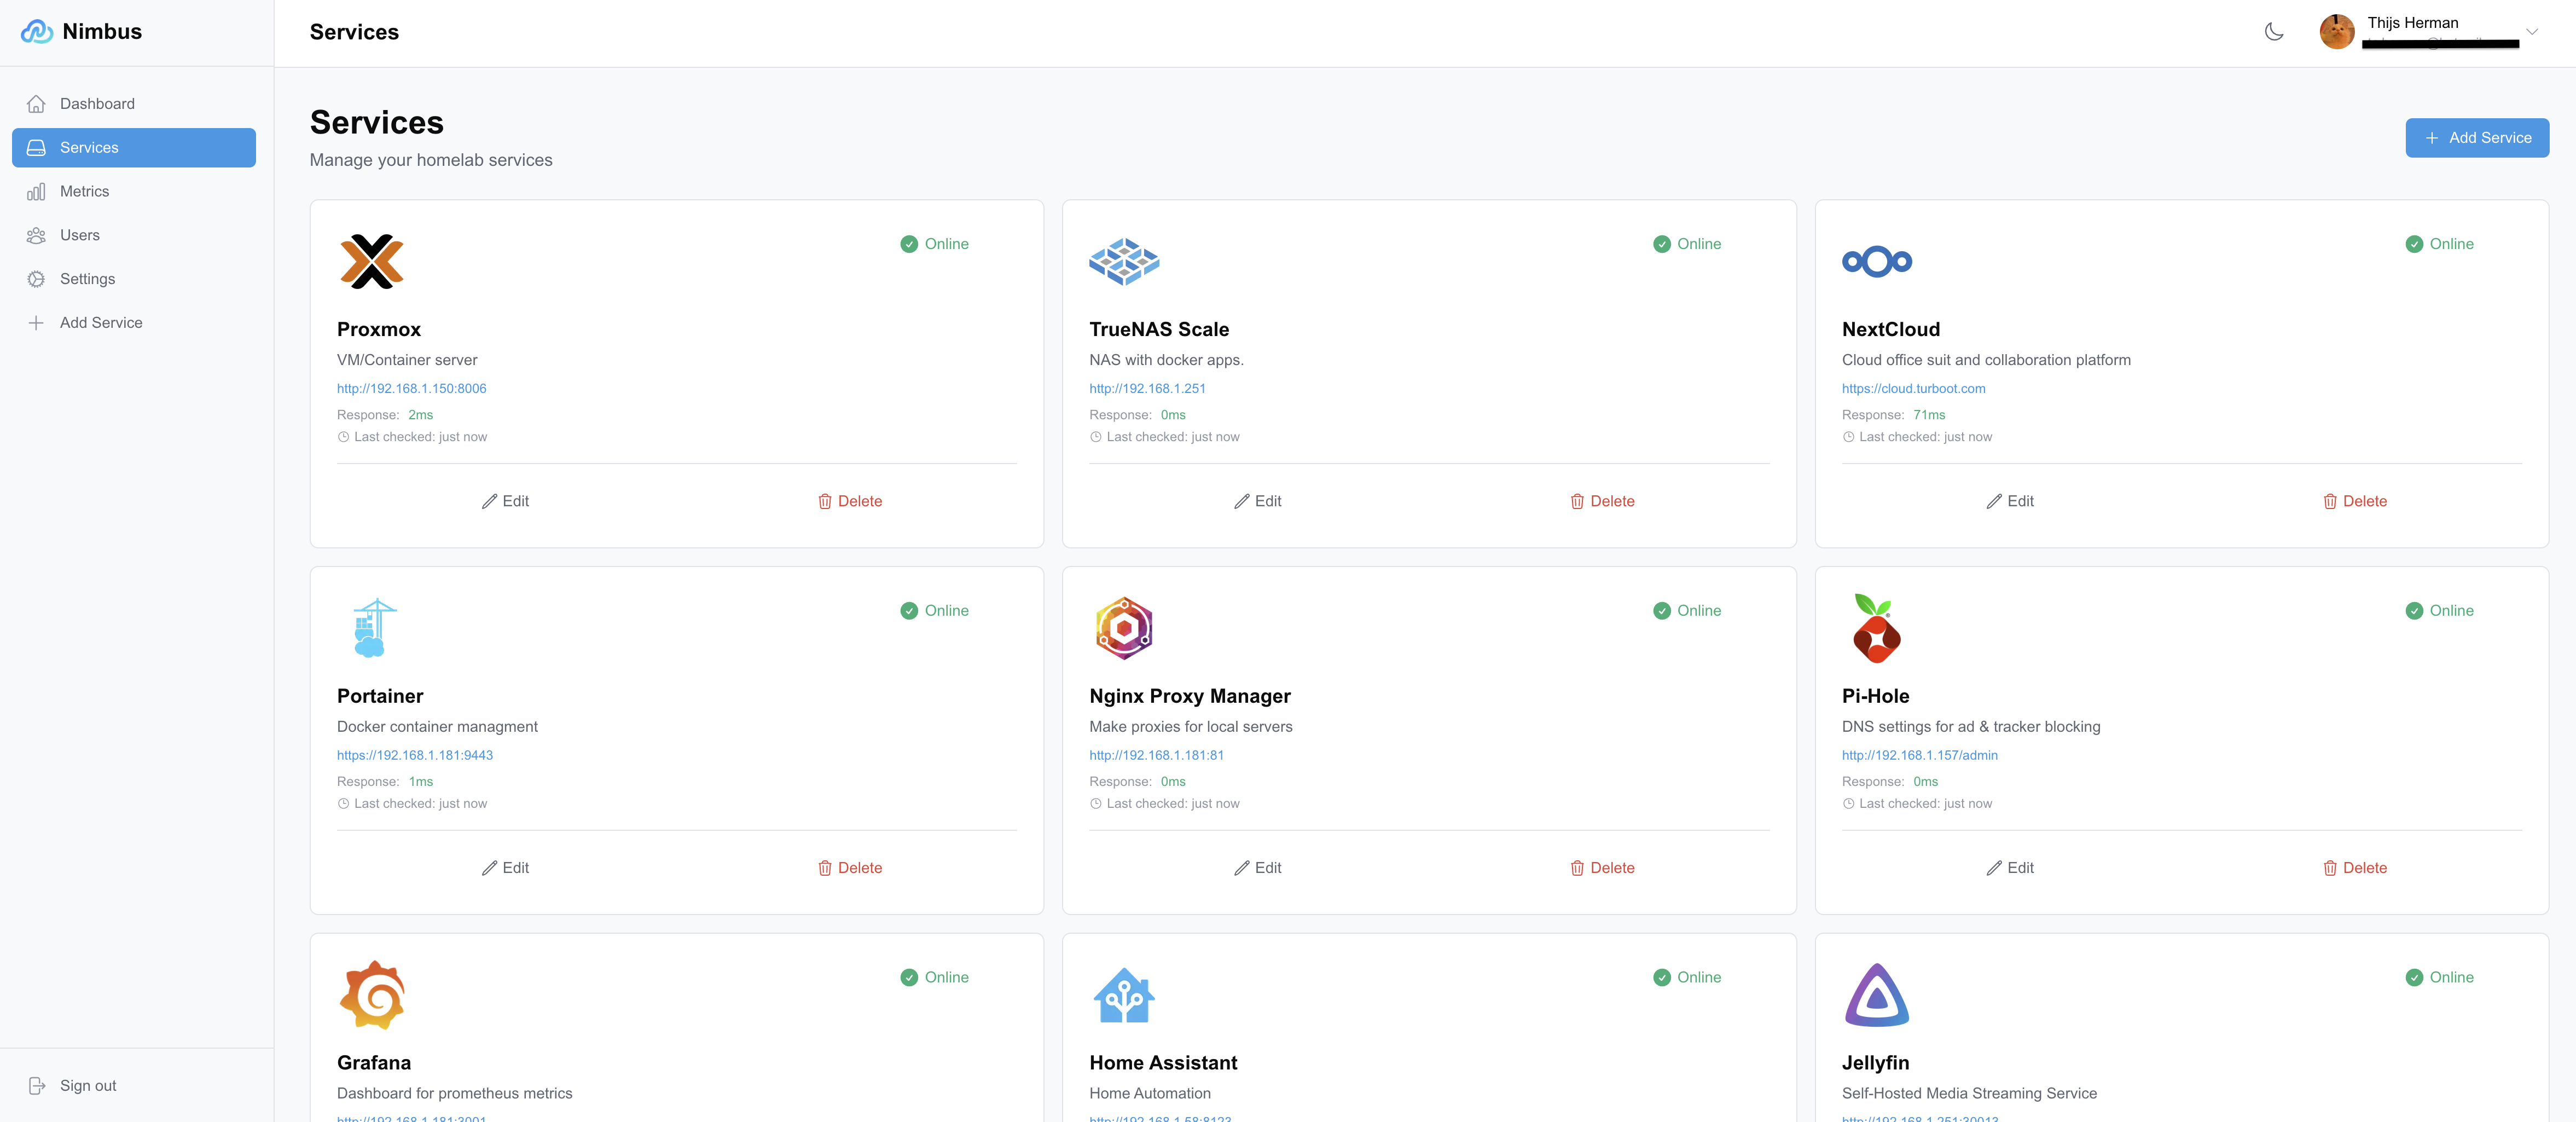Open Settings from the sidebar
The width and height of the screenshot is (2576, 1122).
(x=87, y=279)
